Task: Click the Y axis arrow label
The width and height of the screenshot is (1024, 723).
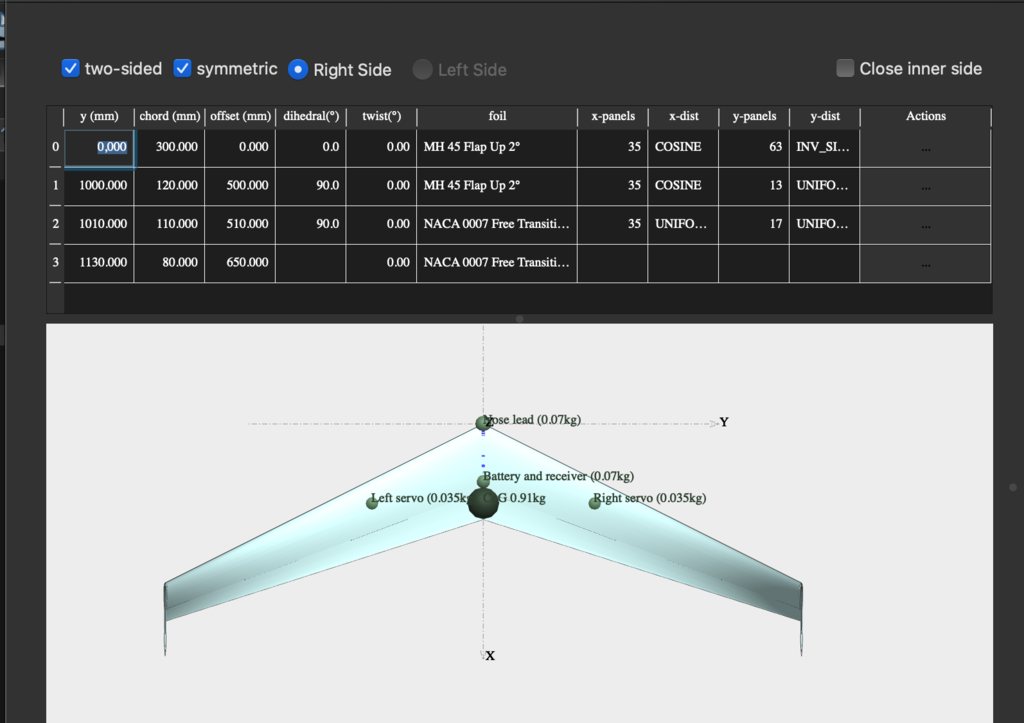Action: point(724,422)
